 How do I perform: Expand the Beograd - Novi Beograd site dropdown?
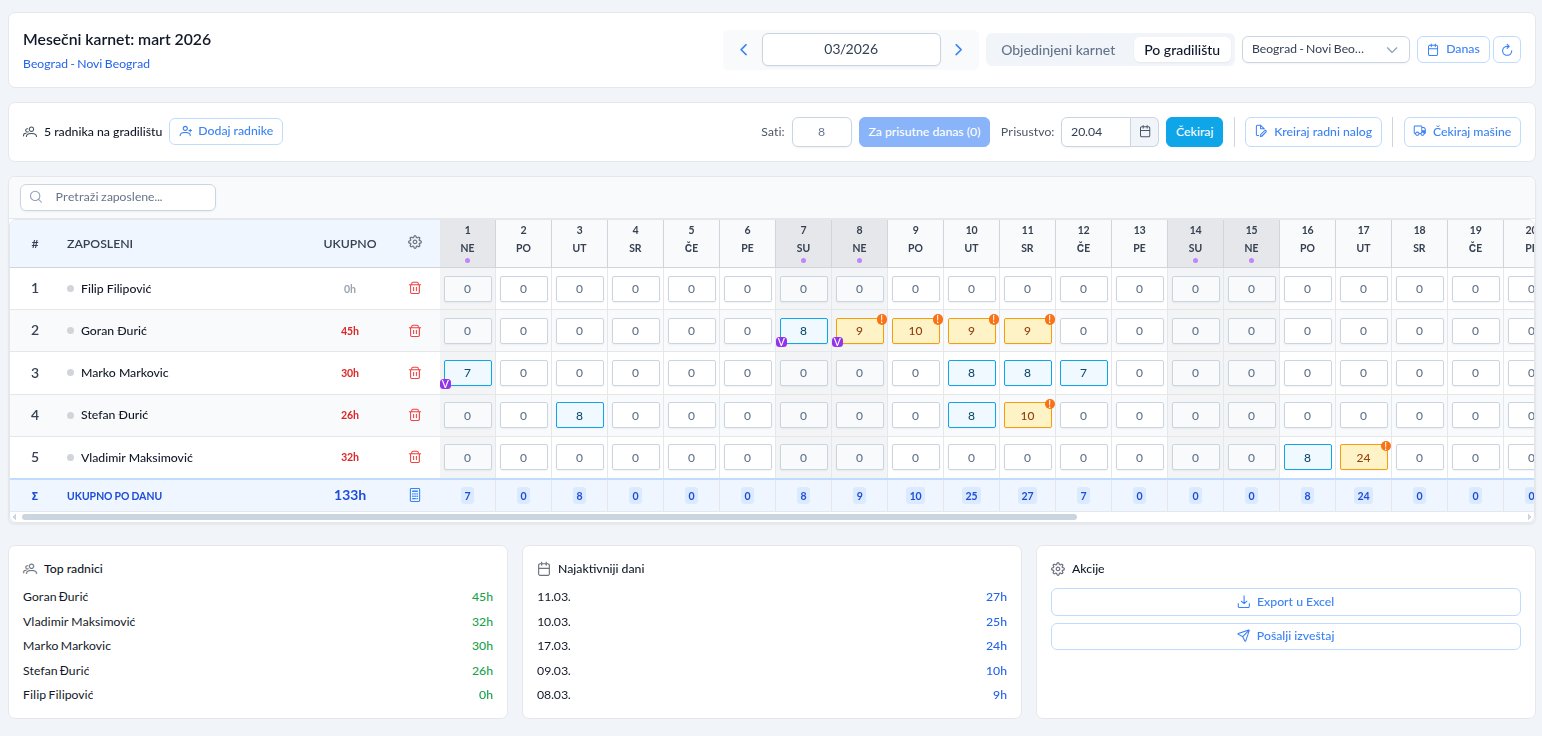1324,50
